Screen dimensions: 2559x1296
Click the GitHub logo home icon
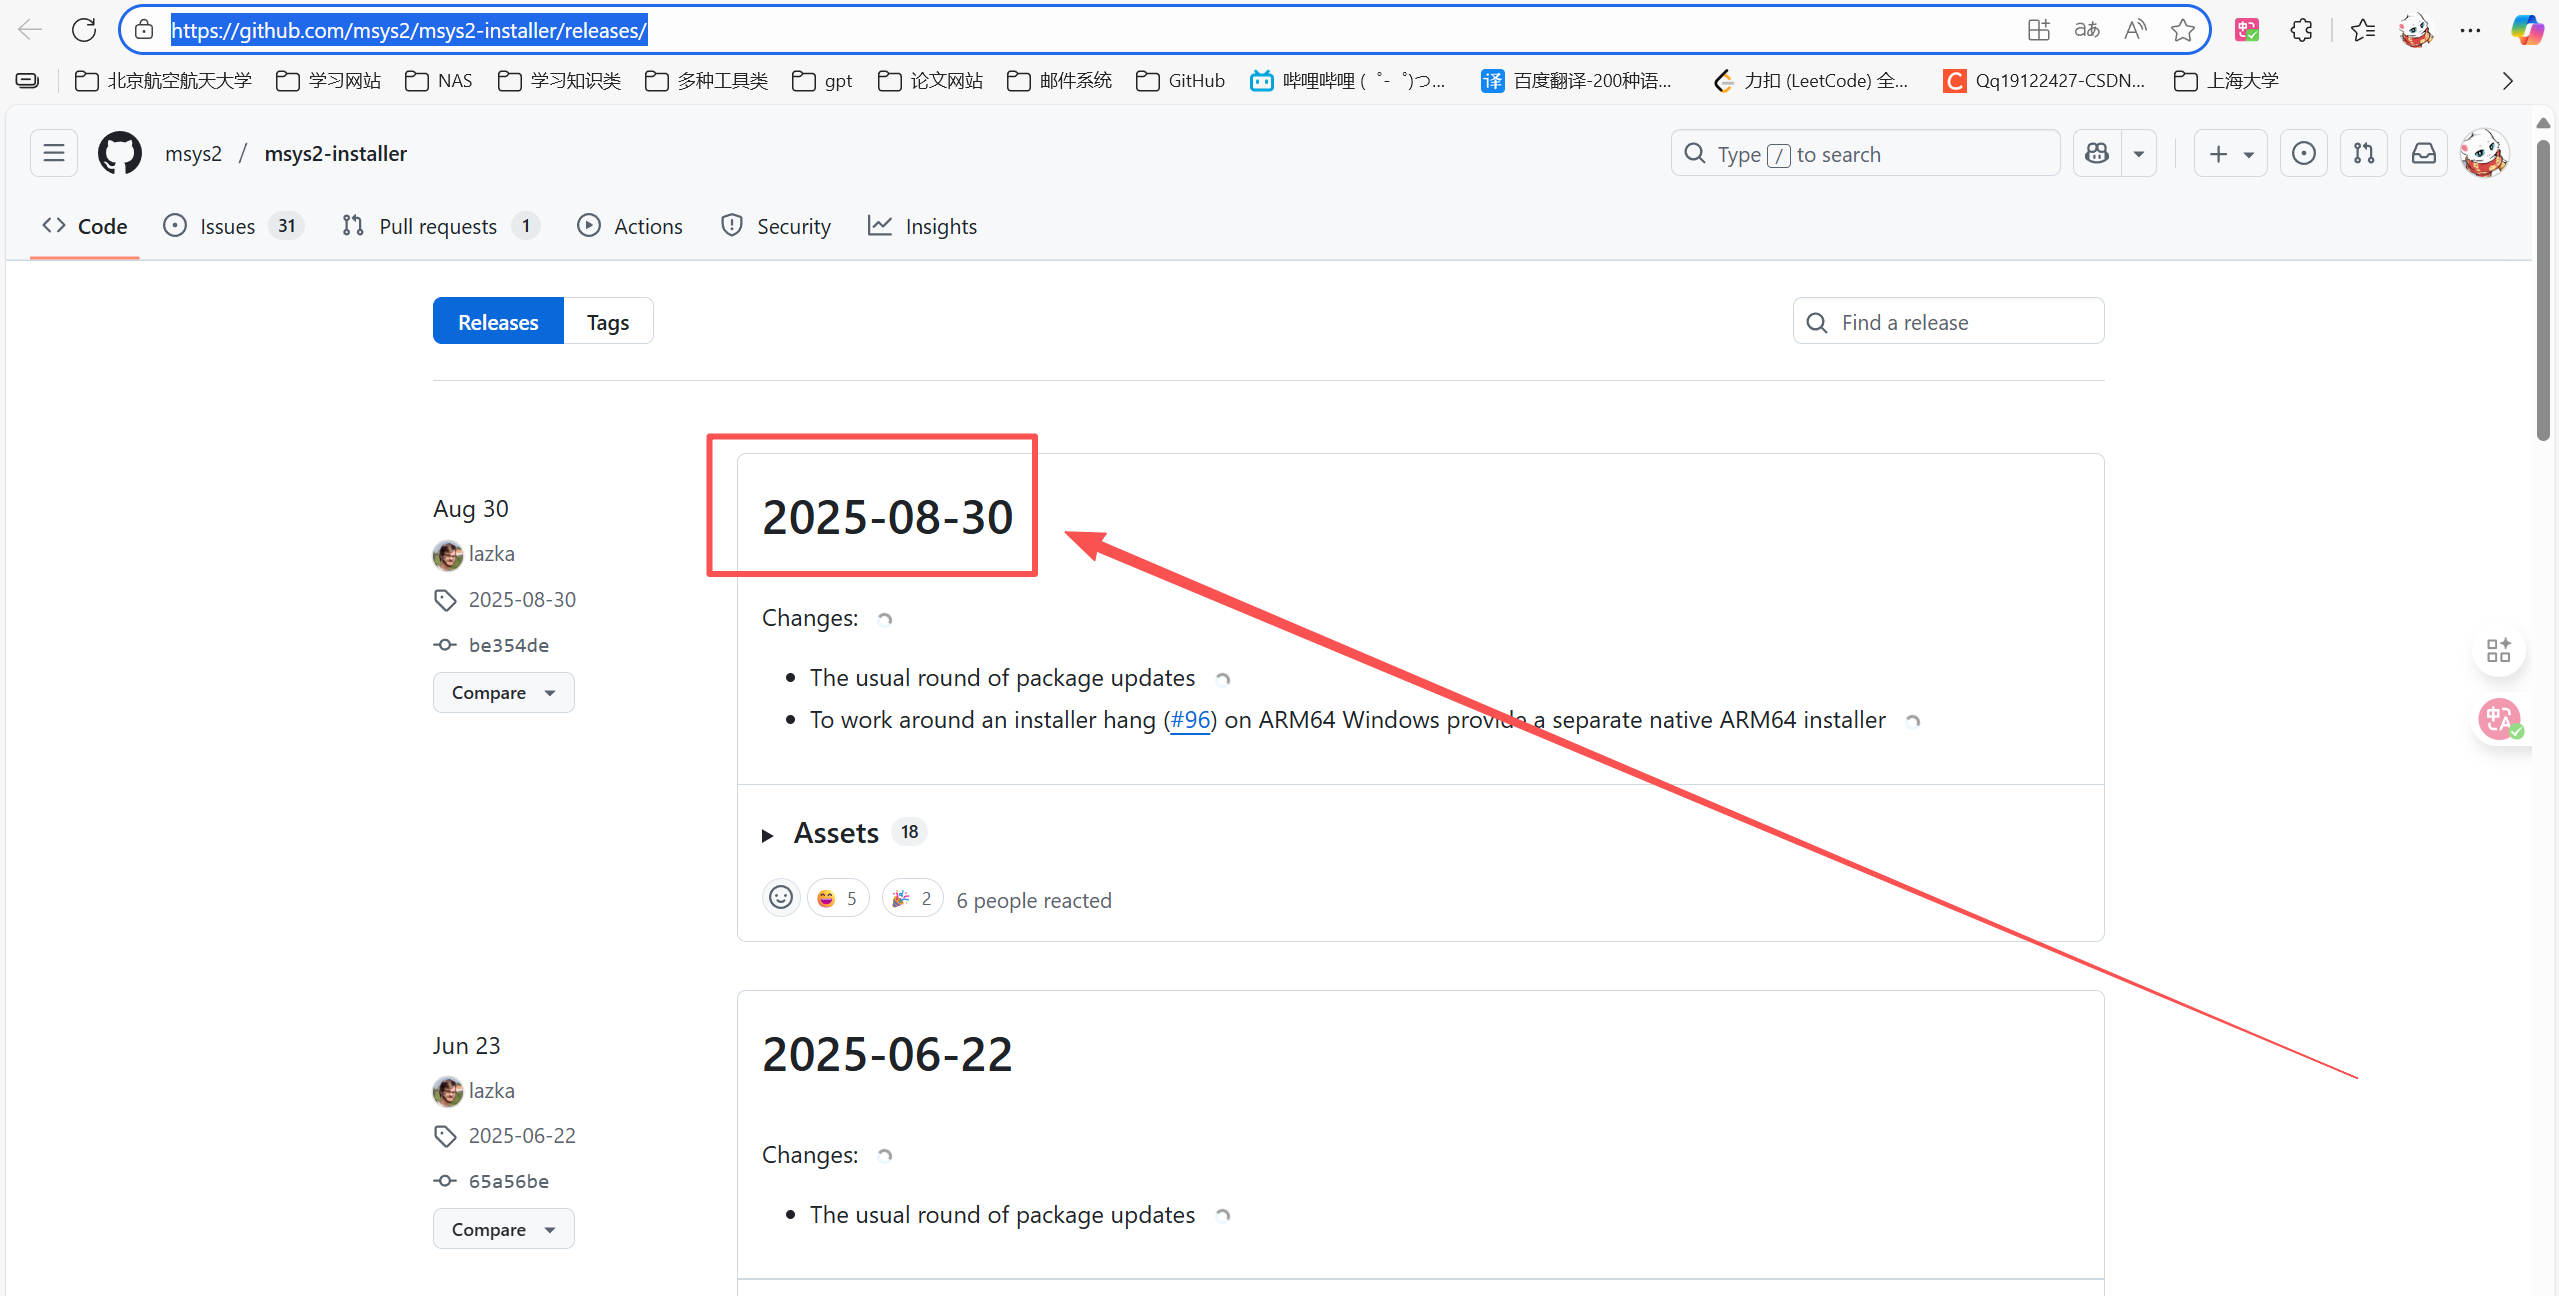(x=119, y=153)
